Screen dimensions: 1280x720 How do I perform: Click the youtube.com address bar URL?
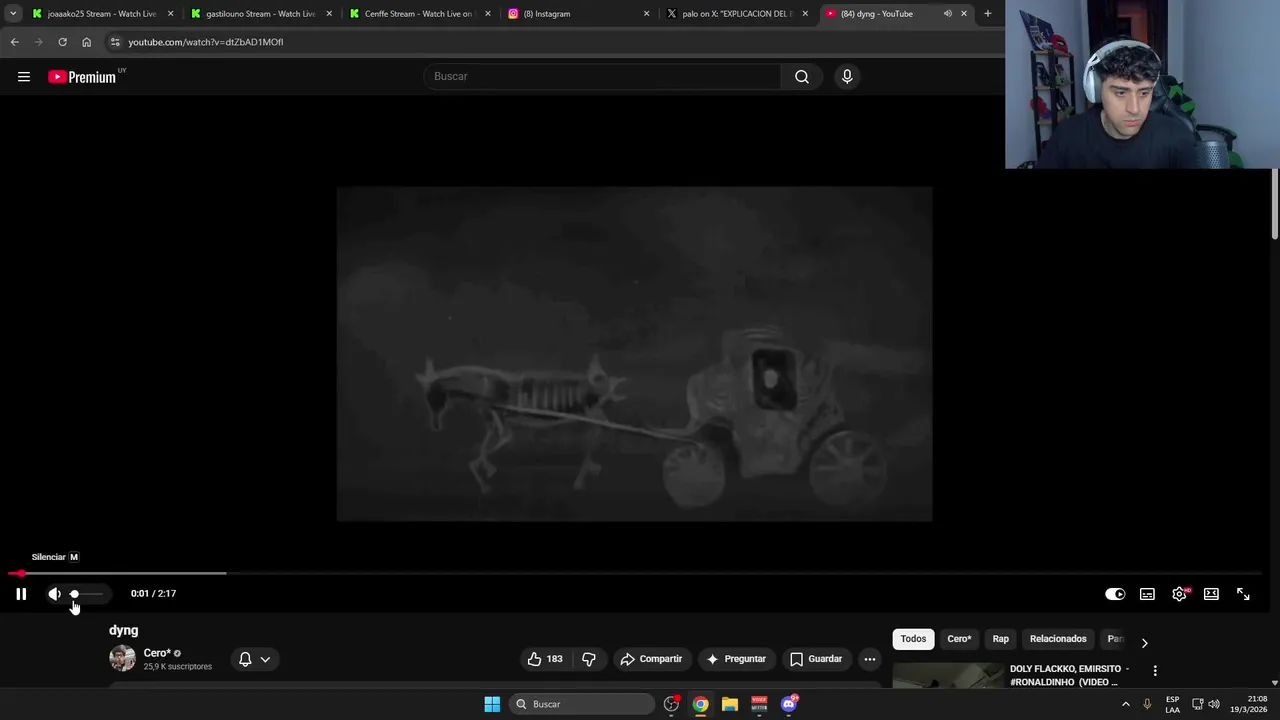click(205, 42)
